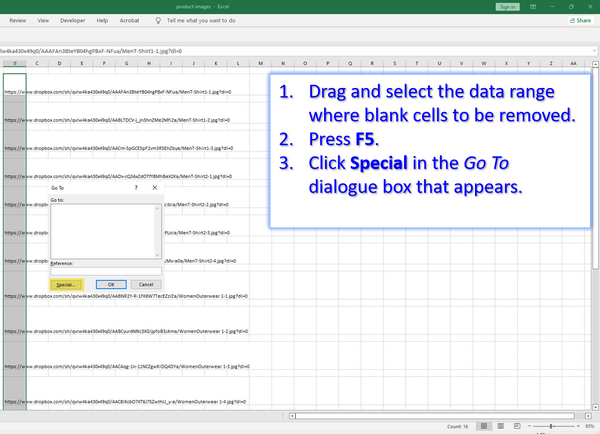
Task: Click the Share button
Action: tap(580, 19)
